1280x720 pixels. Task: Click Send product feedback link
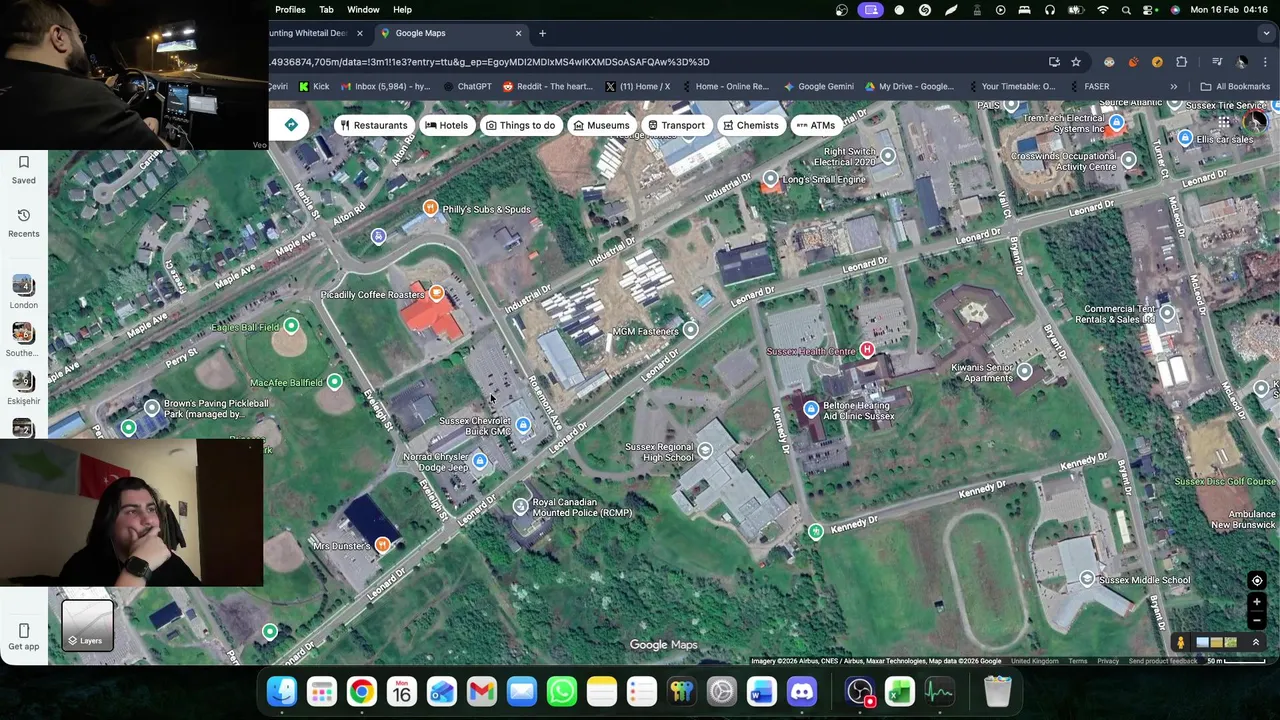(1162, 661)
